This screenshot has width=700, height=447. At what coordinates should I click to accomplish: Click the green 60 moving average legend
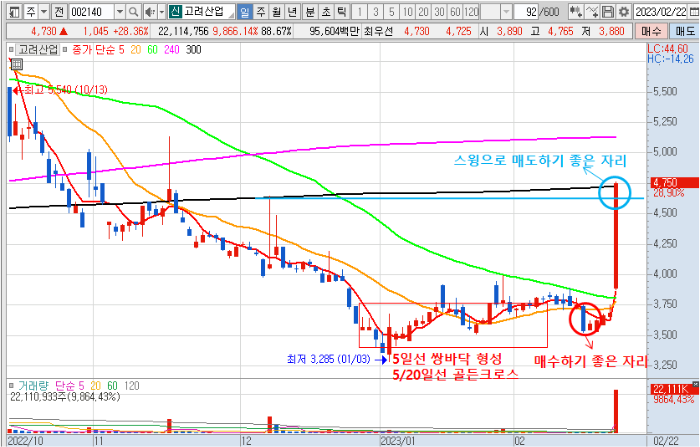(x=152, y=50)
